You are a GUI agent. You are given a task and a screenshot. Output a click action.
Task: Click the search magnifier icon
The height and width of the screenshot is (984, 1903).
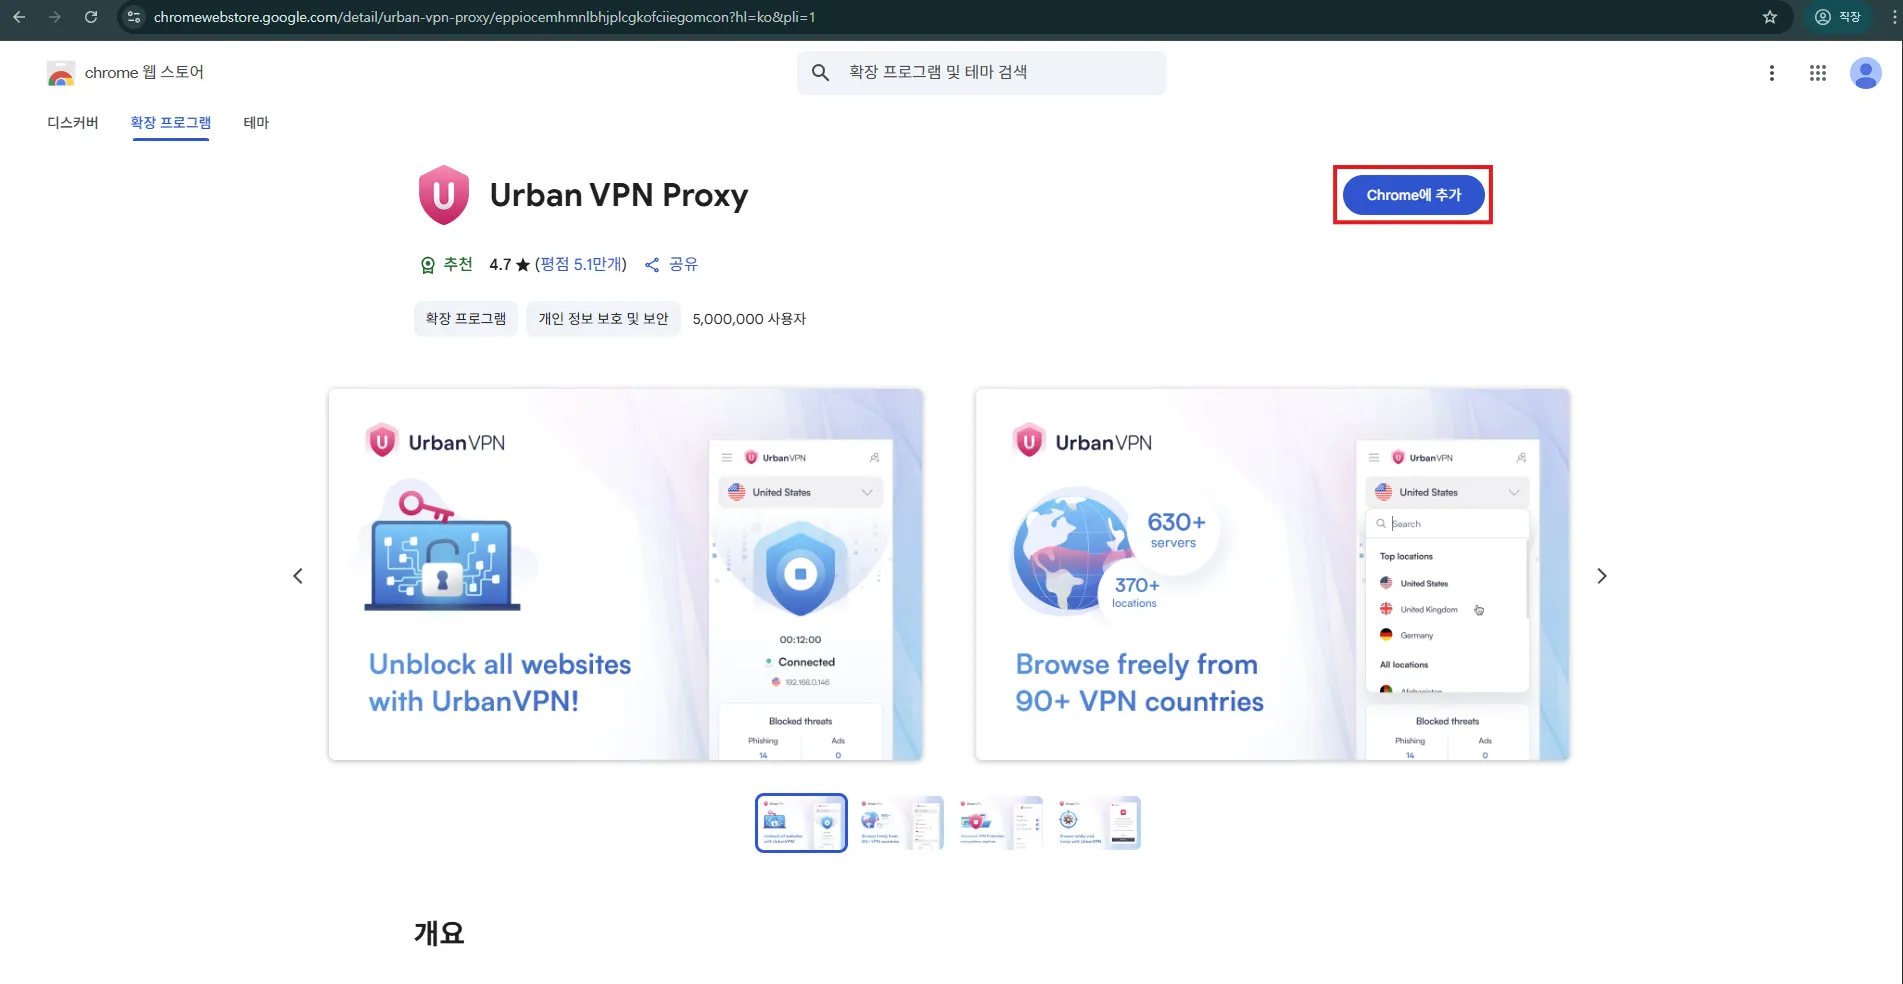tap(820, 72)
